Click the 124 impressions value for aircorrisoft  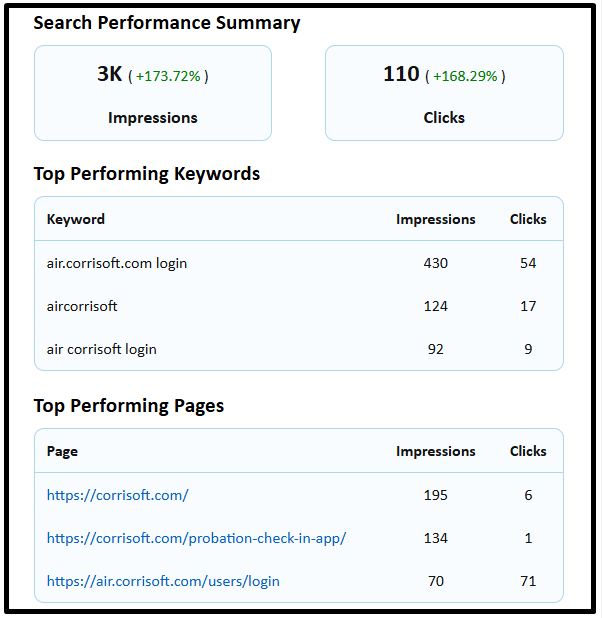tap(436, 306)
